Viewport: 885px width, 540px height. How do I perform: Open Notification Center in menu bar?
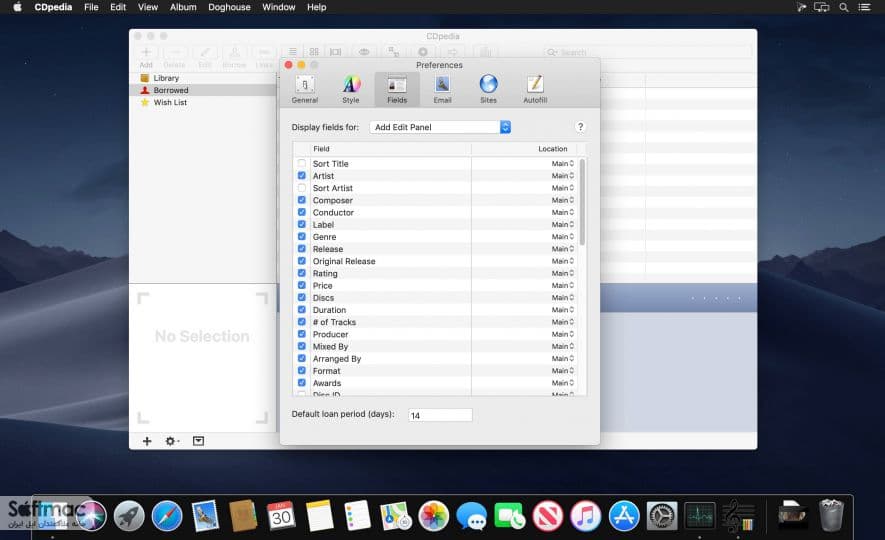tap(864, 7)
